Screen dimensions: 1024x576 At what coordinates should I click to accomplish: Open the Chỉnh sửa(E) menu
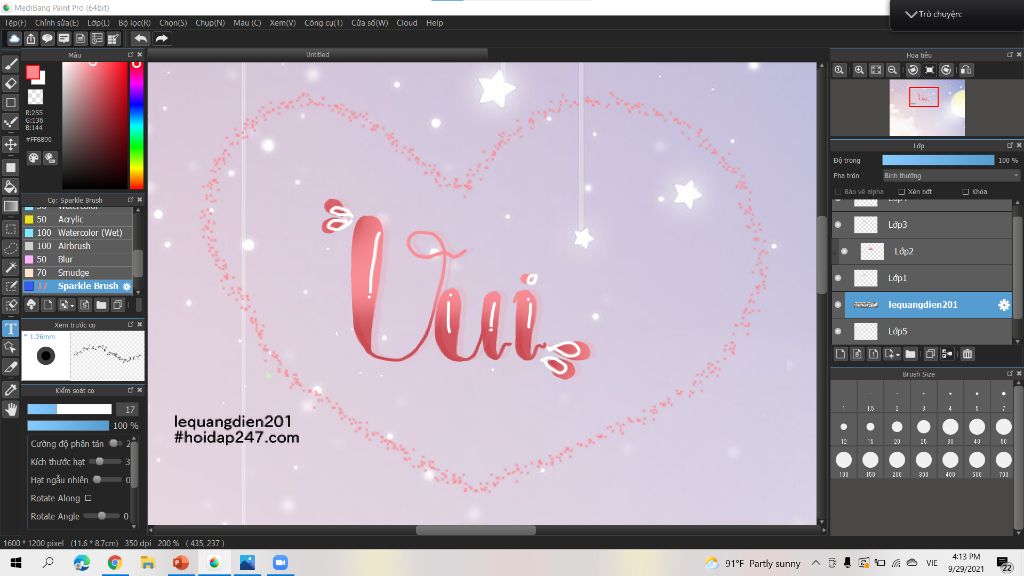click(x=57, y=23)
